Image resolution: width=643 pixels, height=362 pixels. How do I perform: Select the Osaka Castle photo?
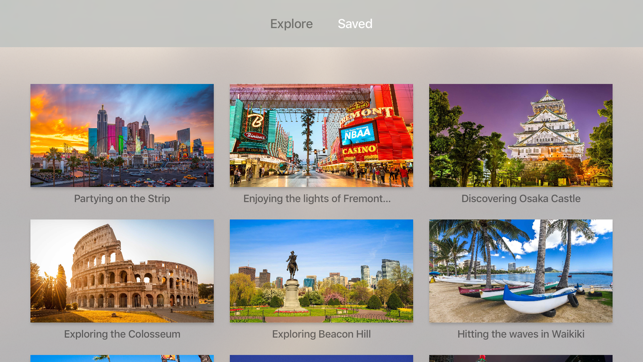click(521, 135)
